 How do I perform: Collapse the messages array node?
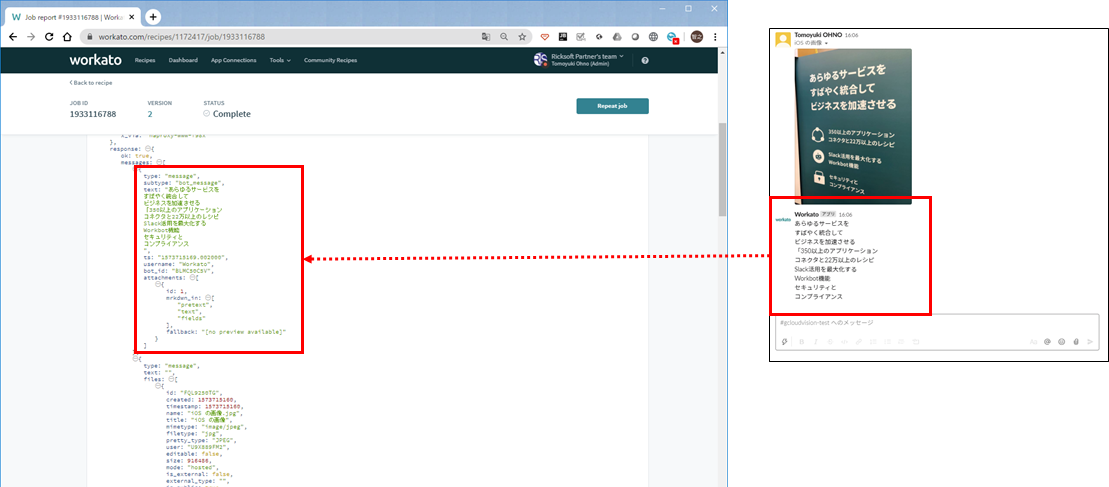click(160, 162)
